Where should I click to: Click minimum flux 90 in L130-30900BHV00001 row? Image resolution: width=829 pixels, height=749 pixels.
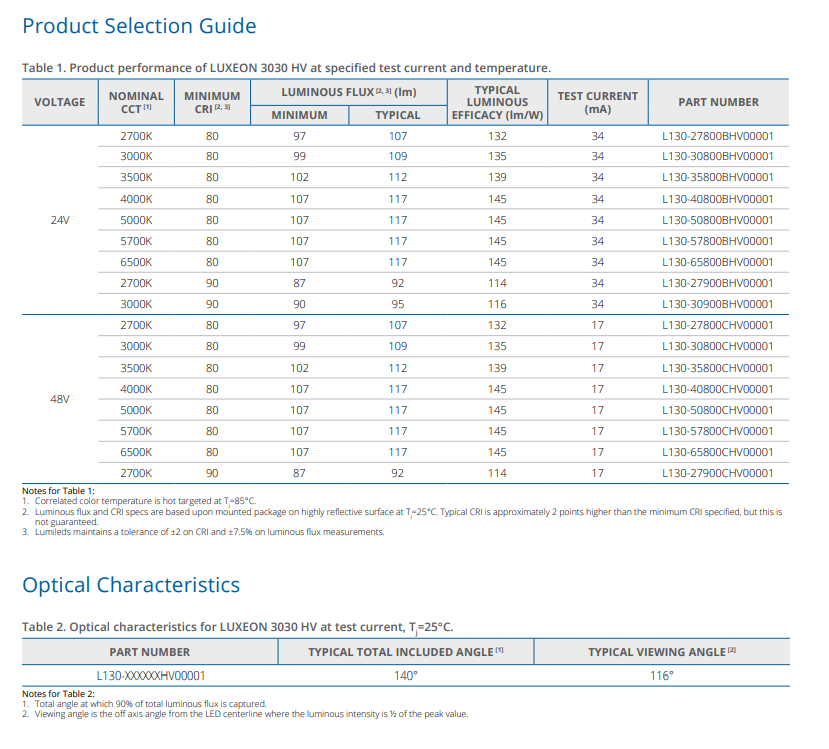[x=299, y=304]
